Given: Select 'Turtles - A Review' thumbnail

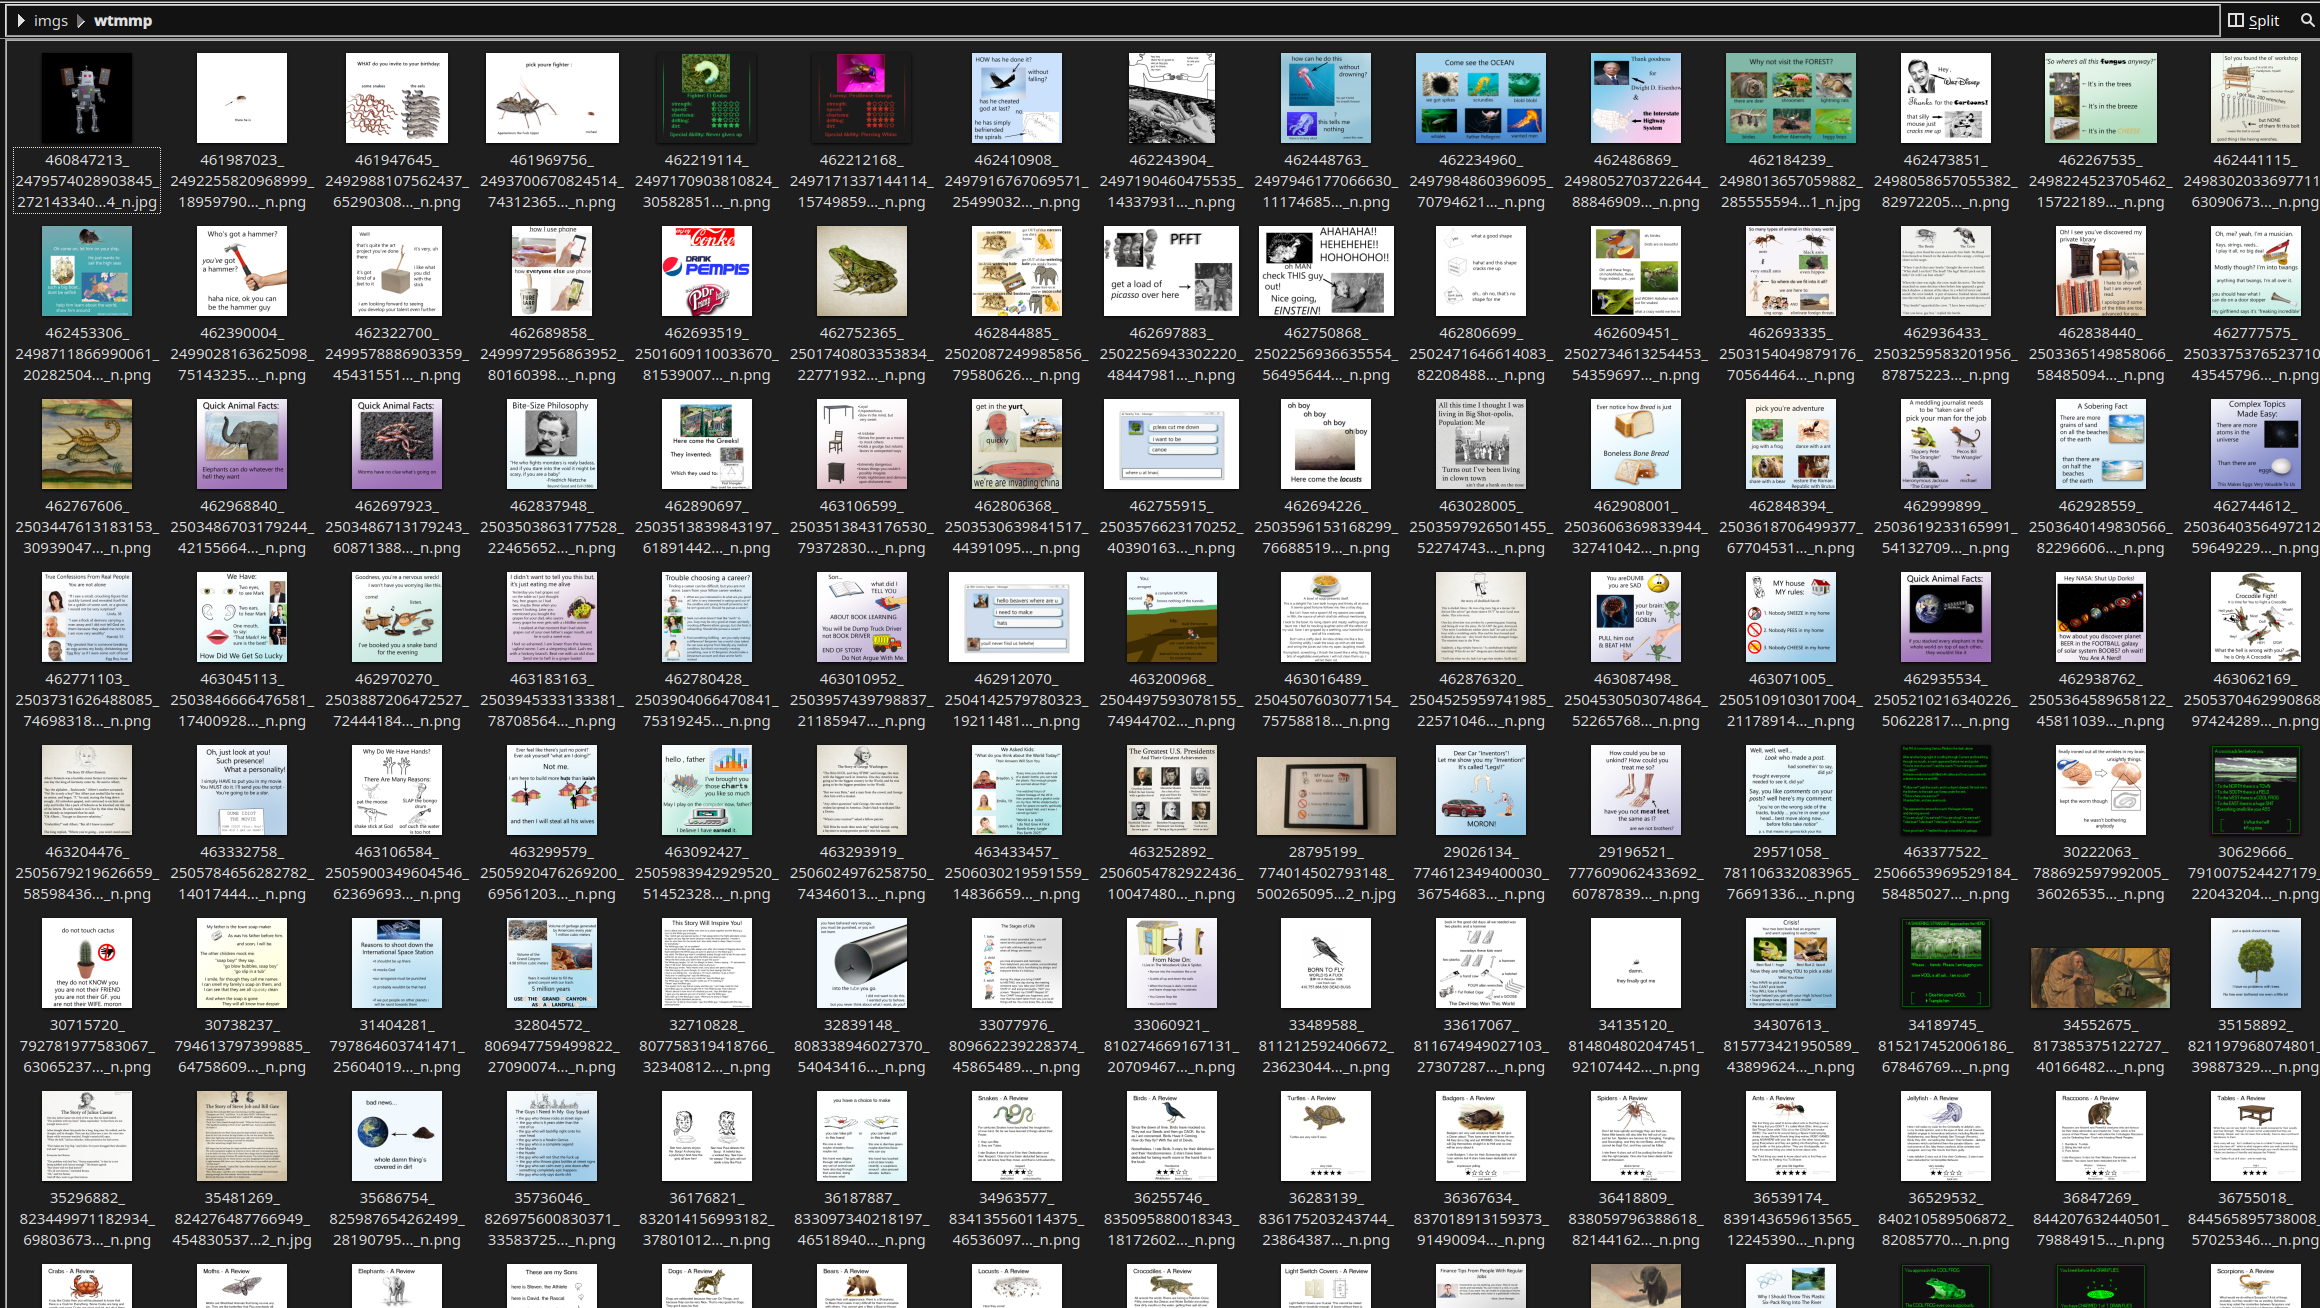Looking at the screenshot, I should 1326,1136.
